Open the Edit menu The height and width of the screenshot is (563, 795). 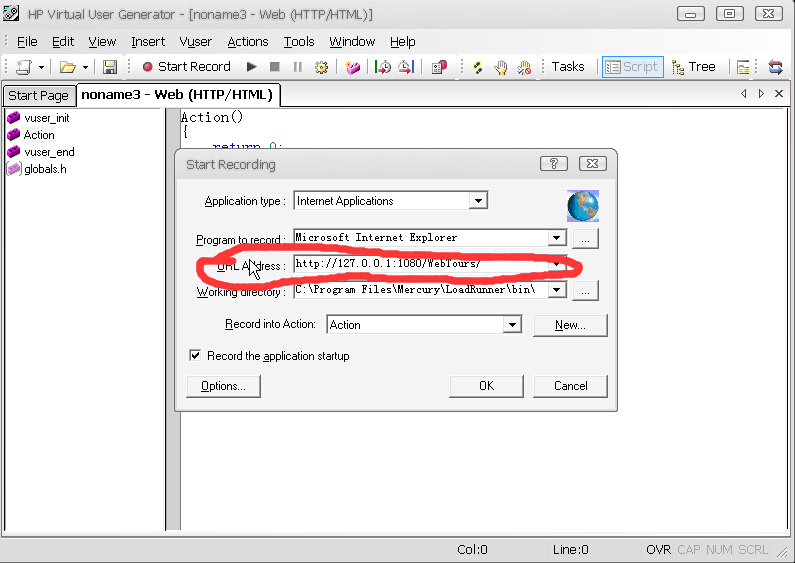[x=63, y=42]
